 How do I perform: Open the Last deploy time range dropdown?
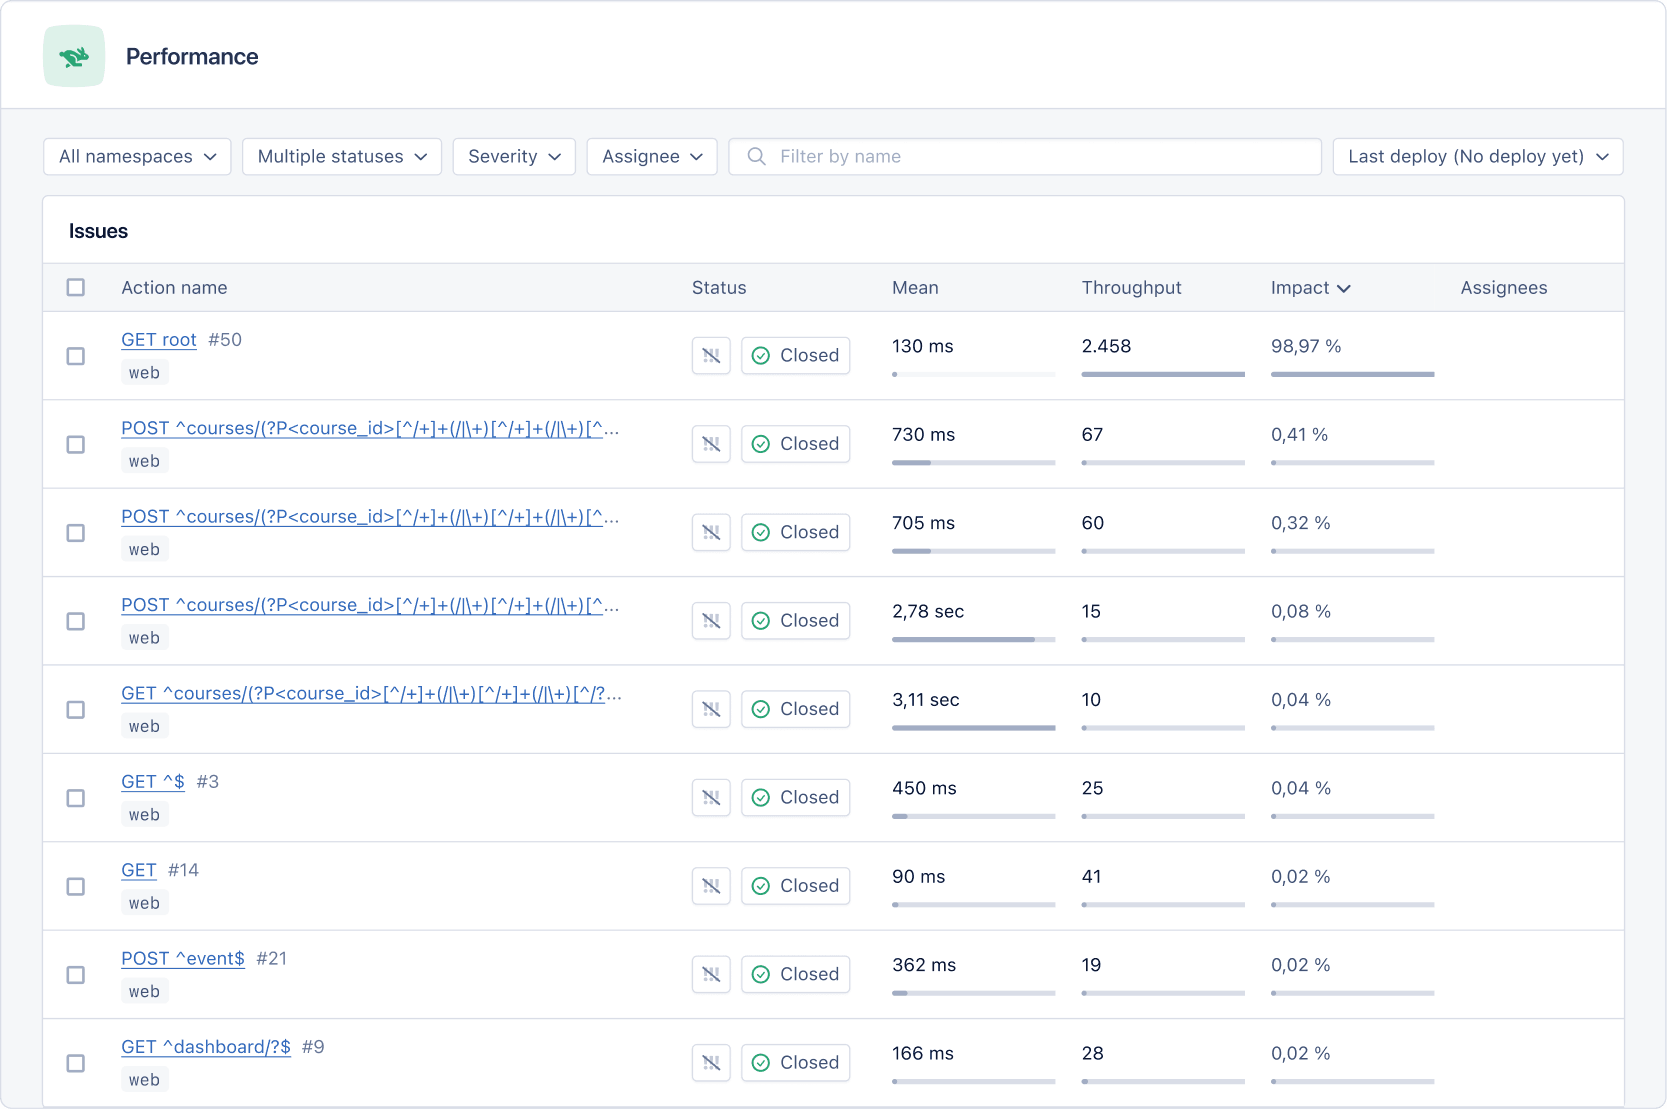[x=1478, y=156]
